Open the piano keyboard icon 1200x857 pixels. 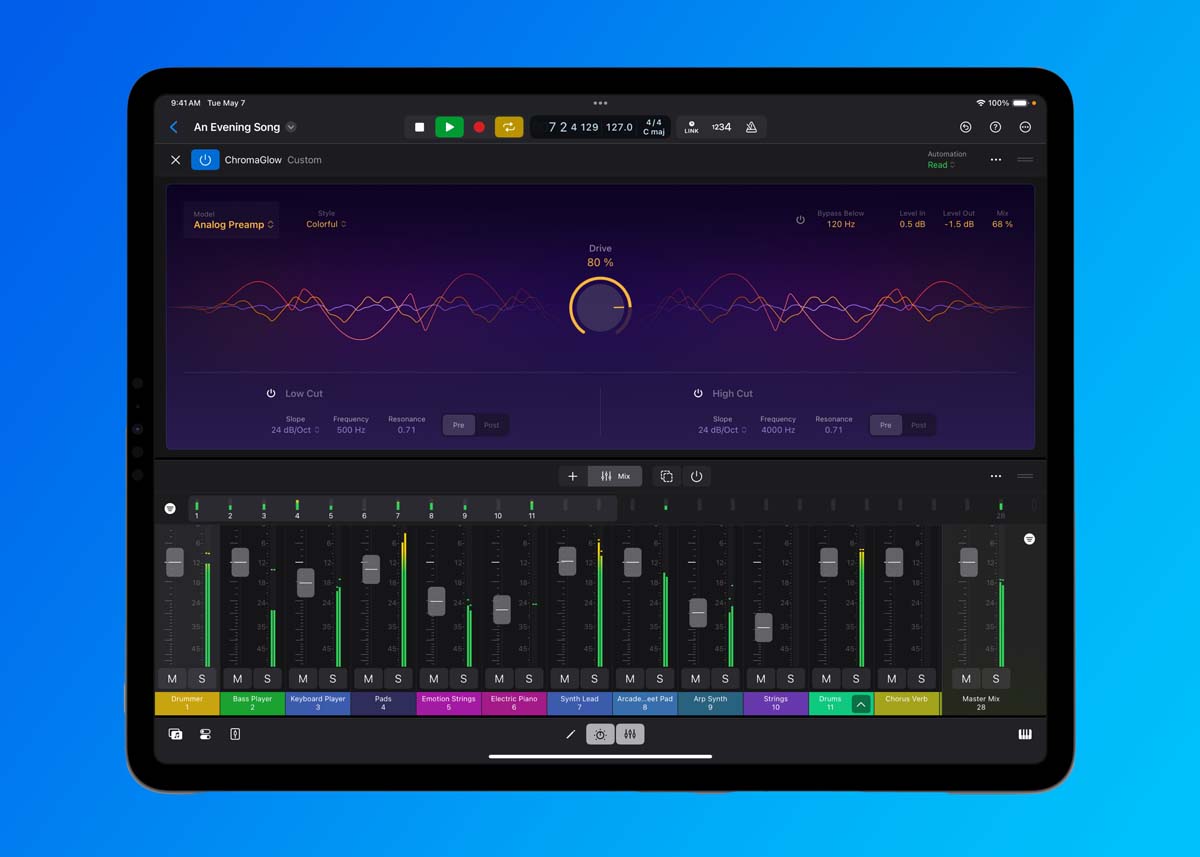point(1025,734)
